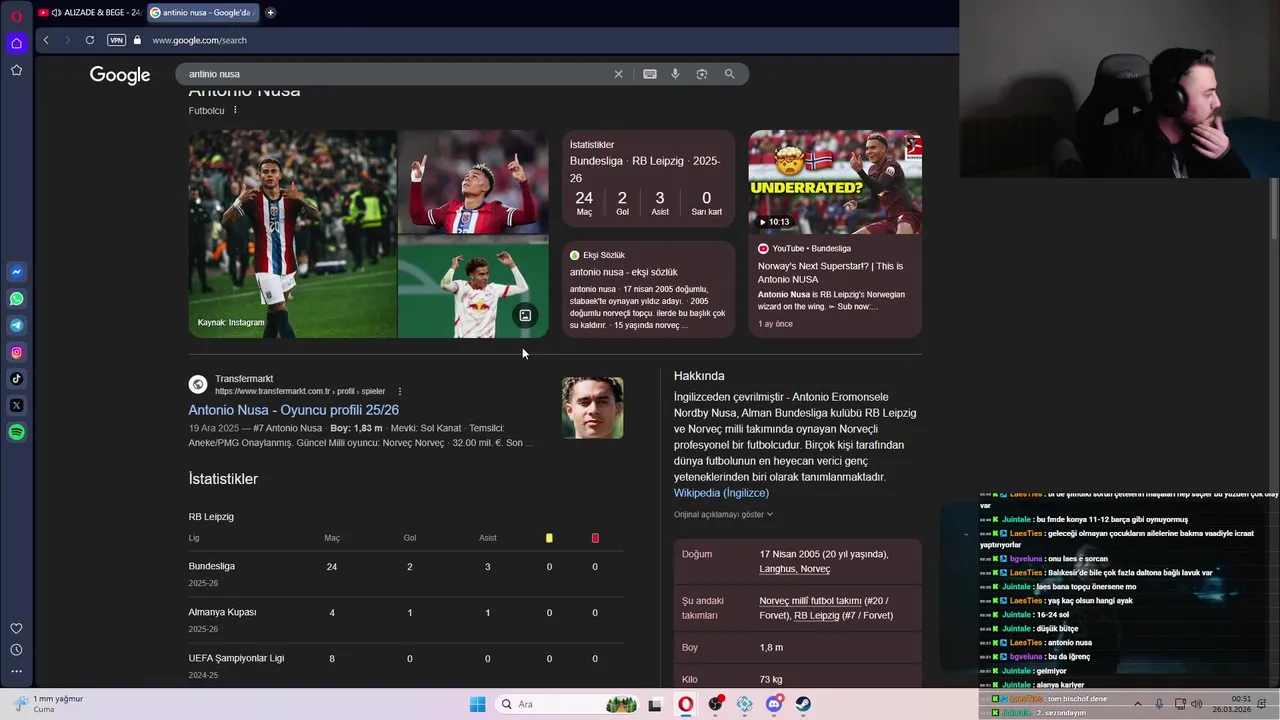The width and height of the screenshot is (1280, 720).
Task: Show hidden tray icons chevron
Action: coord(1137,704)
